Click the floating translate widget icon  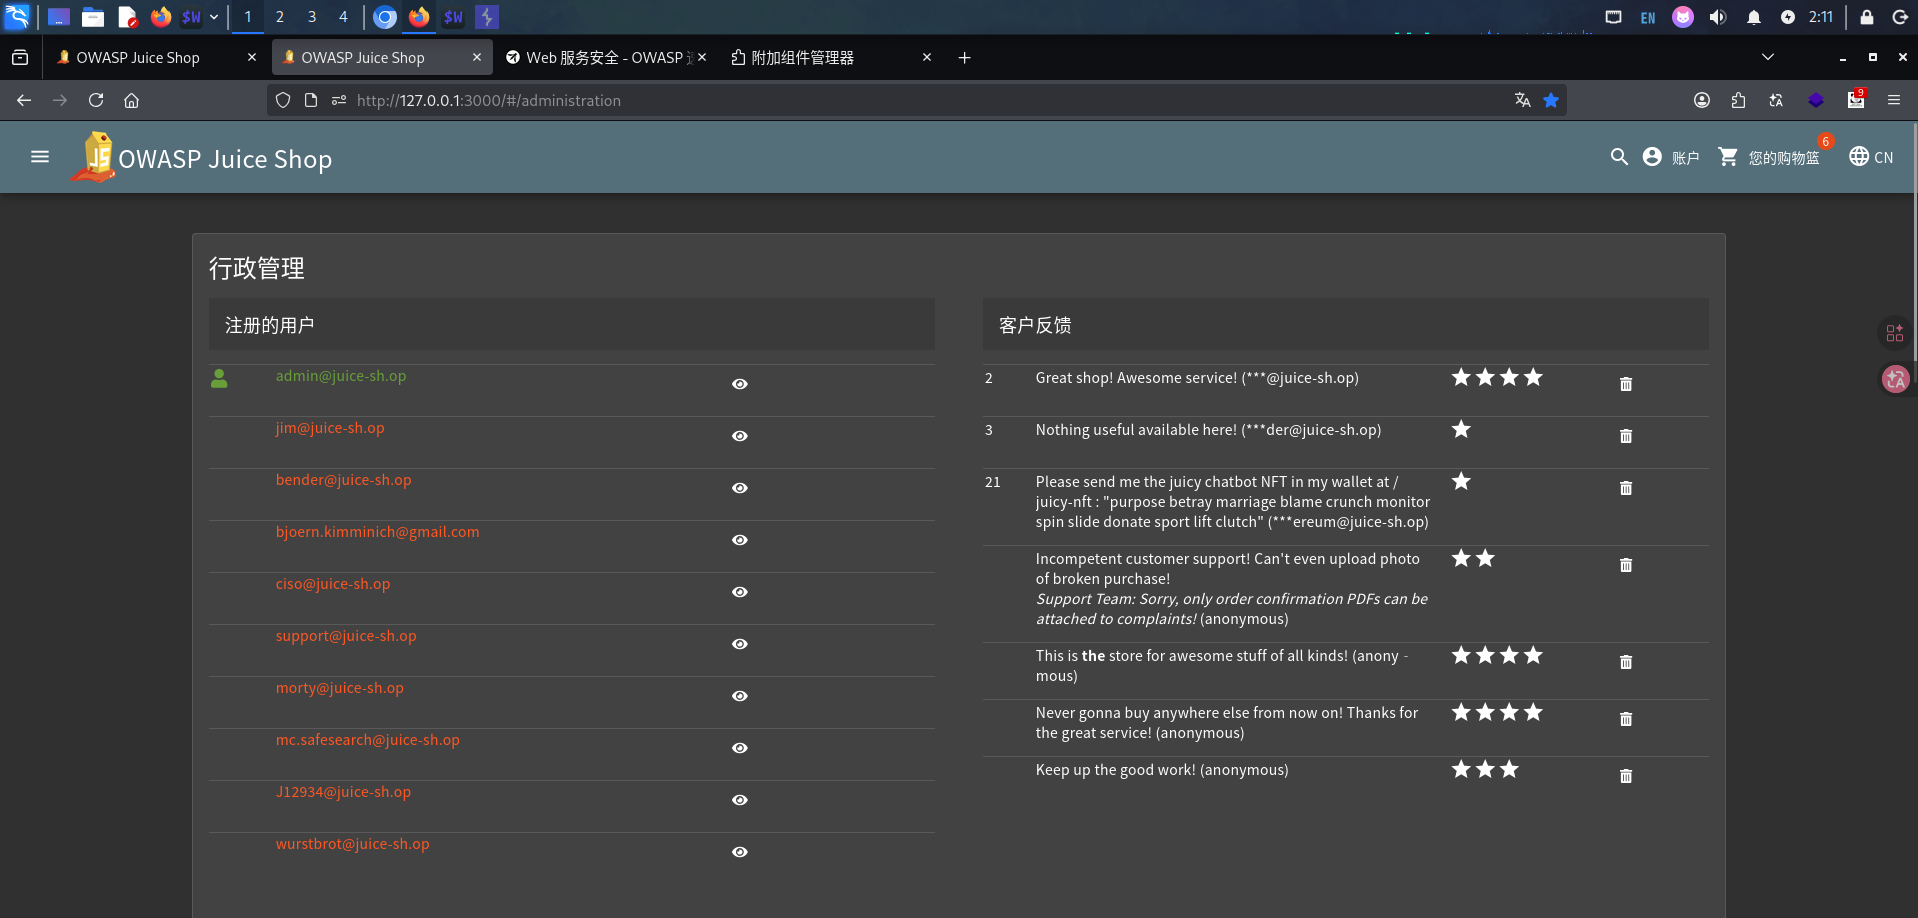1895,379
